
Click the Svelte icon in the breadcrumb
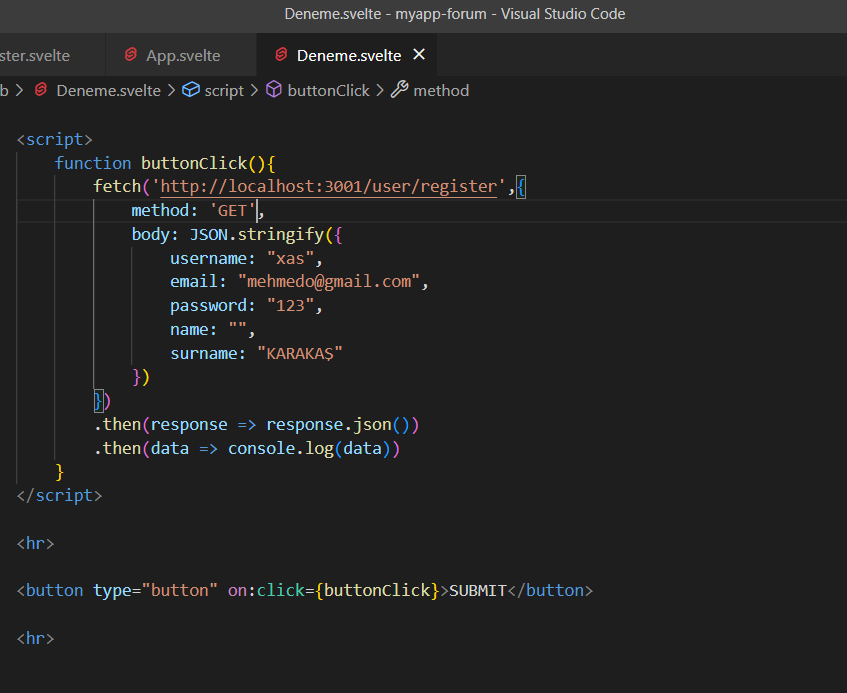[x=41, y=90]
